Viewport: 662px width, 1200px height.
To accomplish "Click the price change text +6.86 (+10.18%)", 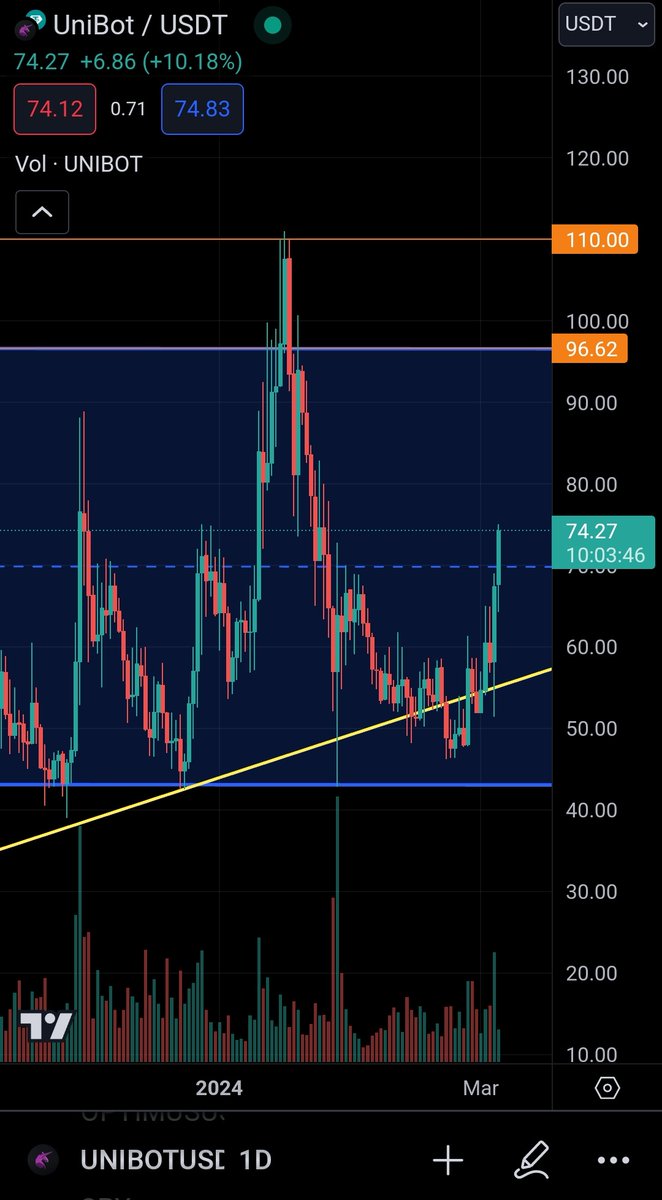I will pos(161,62).
